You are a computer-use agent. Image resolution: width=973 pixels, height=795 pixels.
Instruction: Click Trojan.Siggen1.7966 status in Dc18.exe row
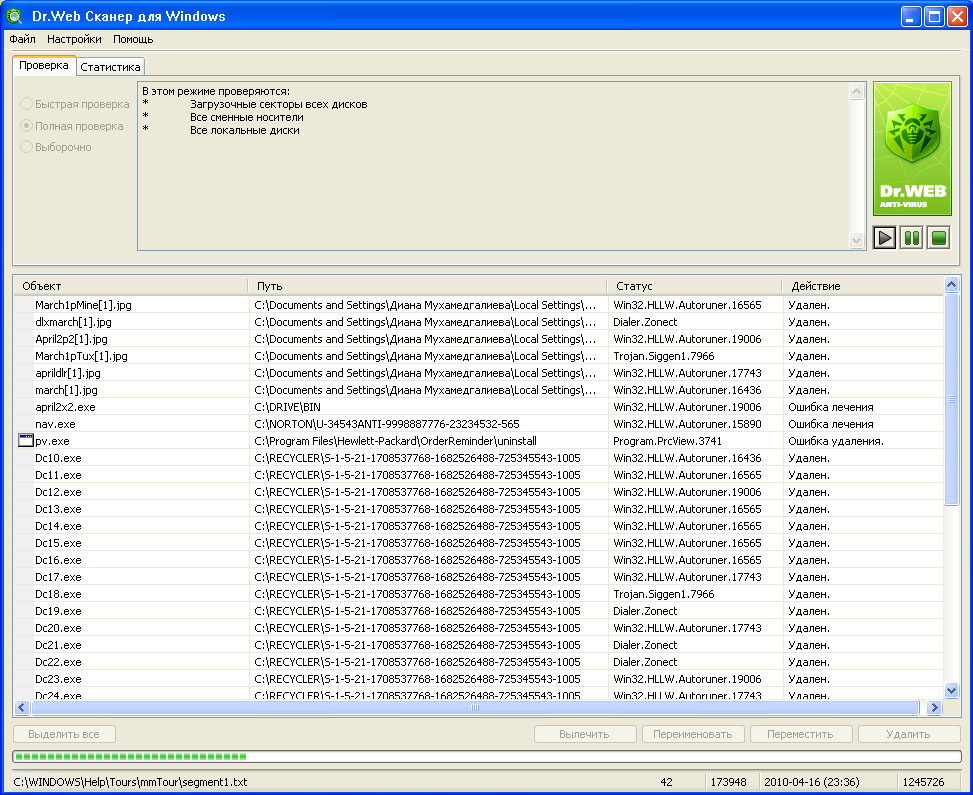tap(663, 594)
